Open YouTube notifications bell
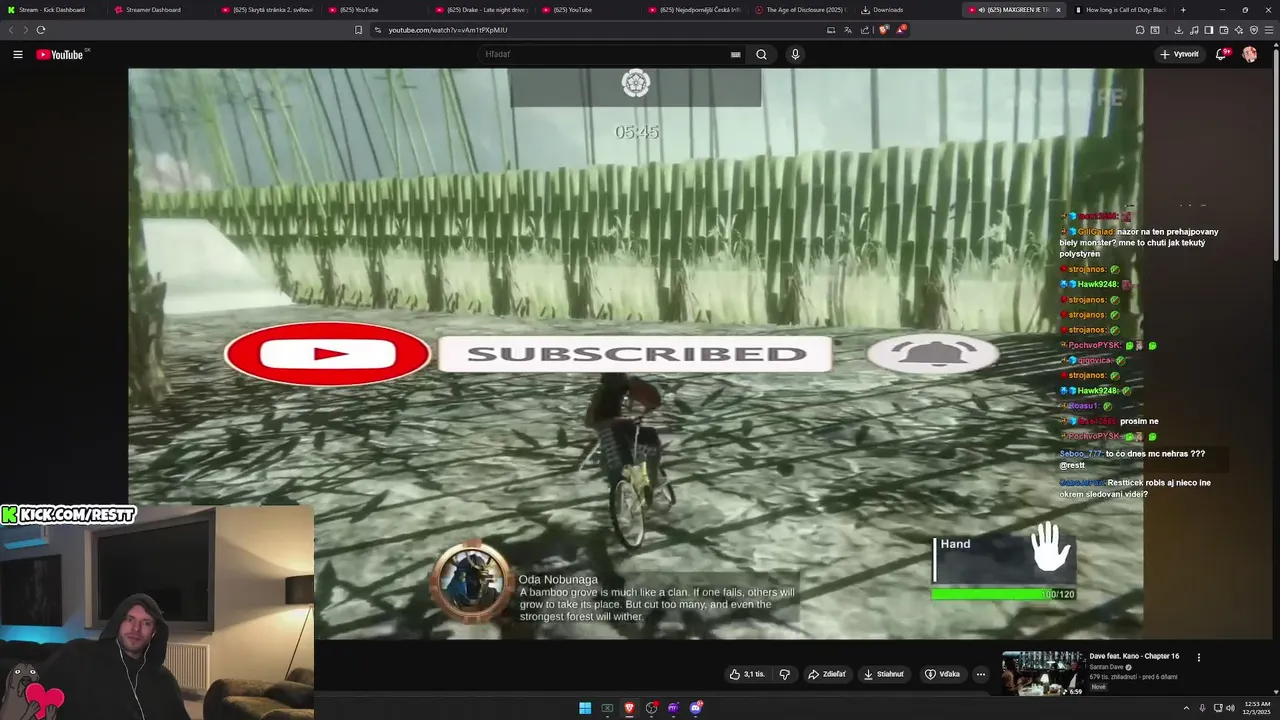The image size is (1280, 720). pyautogui.click(x=1221, y=54)
